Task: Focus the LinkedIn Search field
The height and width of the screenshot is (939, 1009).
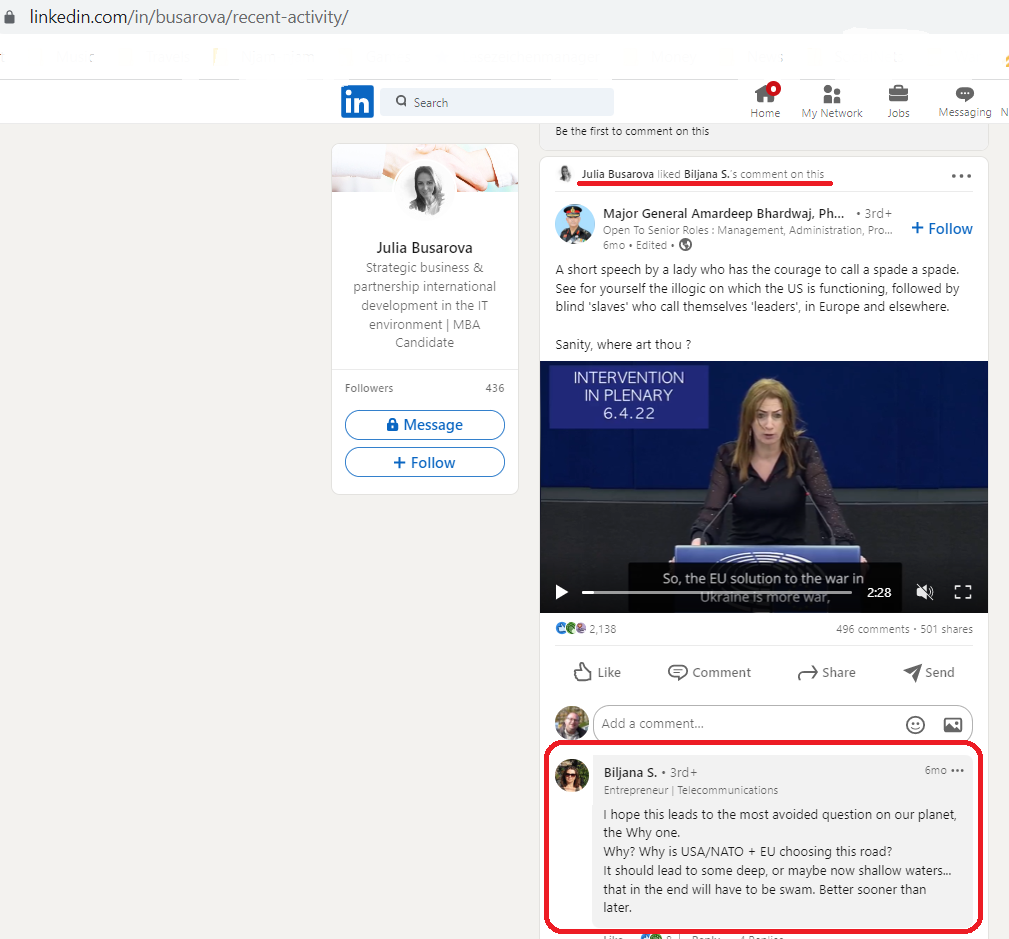Action: click(x=497, y=102)
